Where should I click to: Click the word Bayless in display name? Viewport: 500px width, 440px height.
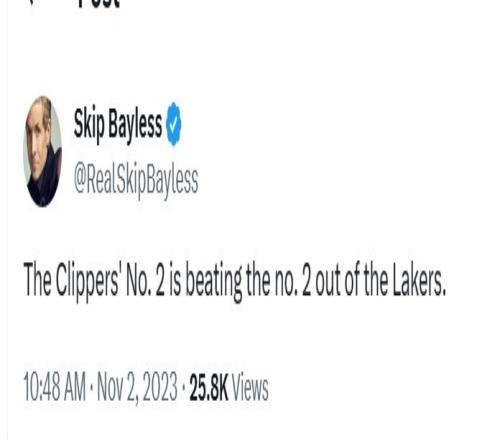coord(135,125)
